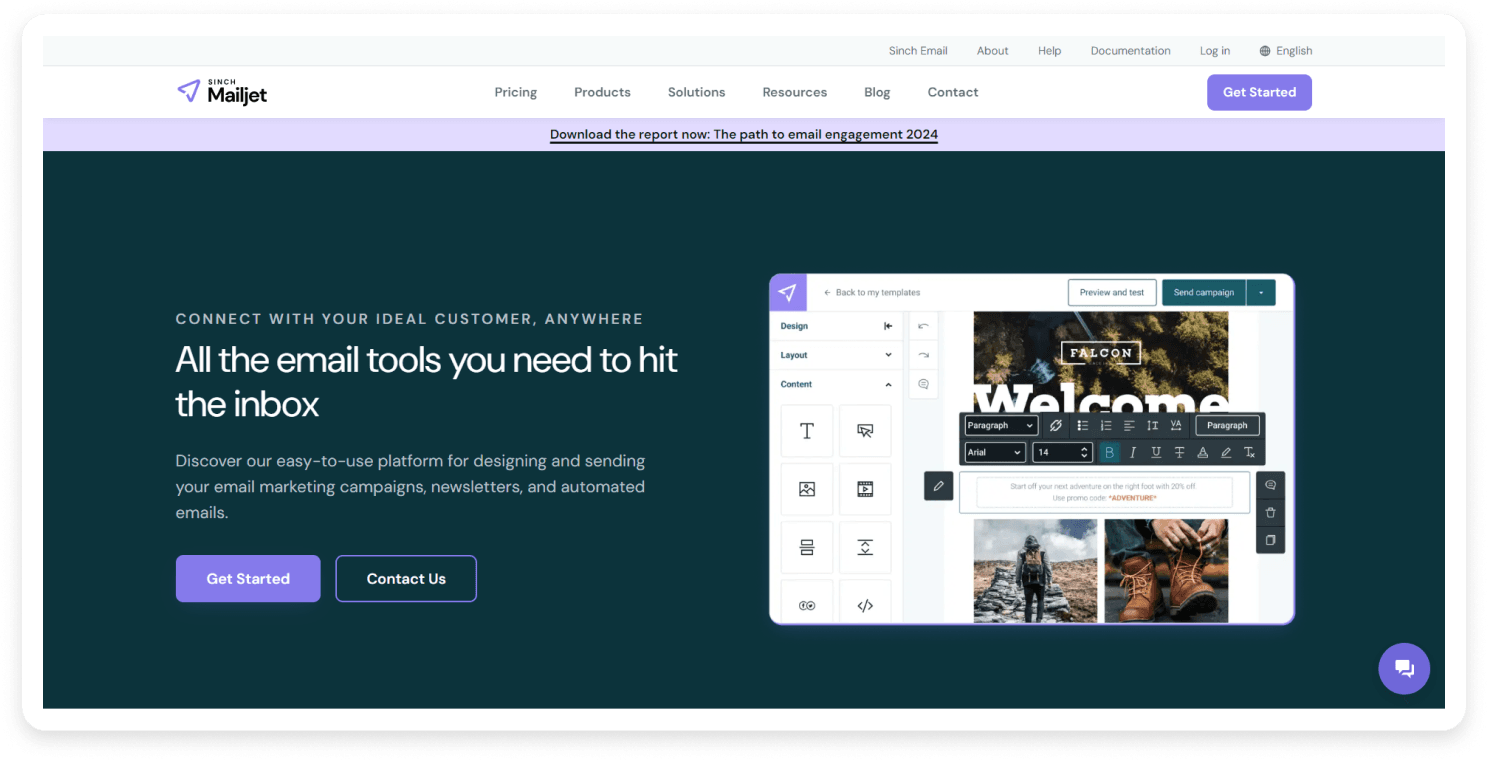Open the Paragraph style dropdown
Image resolution: width=1488 pixels, height=761 pixels.
tap(1001, 426)
